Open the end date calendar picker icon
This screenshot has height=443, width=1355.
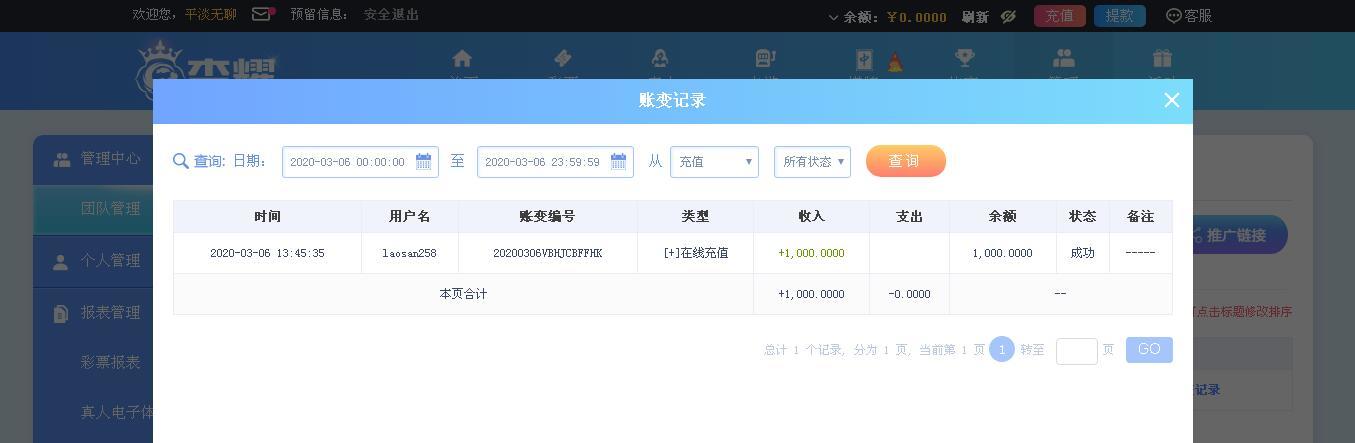[618, 162]
